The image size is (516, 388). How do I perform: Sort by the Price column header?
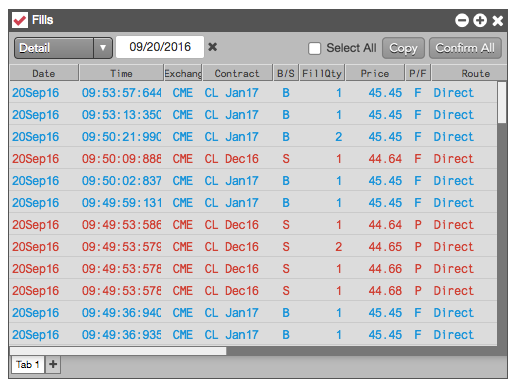tap(375, 73)
